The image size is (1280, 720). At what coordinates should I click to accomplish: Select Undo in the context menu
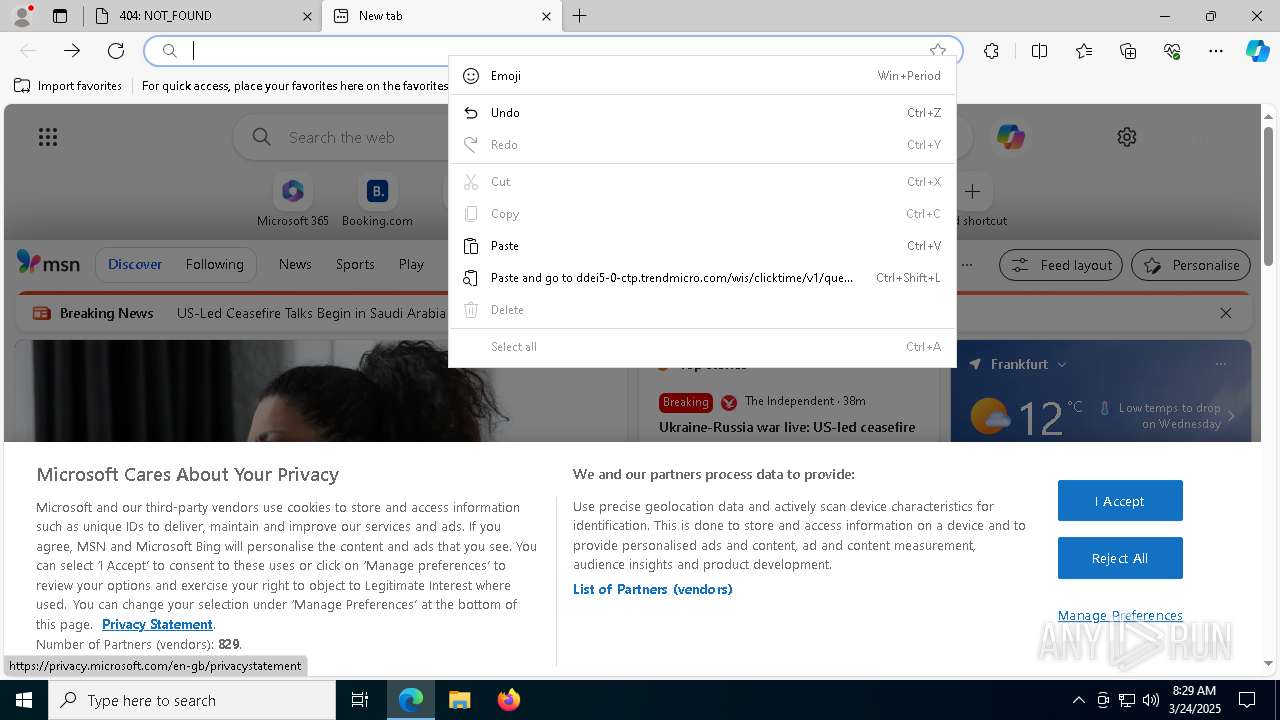tap(702, 113)
